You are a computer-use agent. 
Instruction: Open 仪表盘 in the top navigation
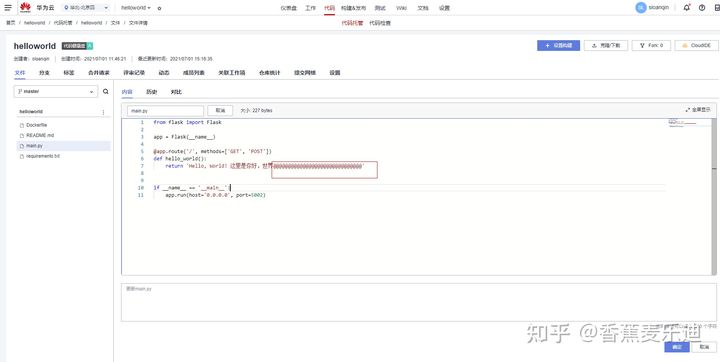[288, 8]
